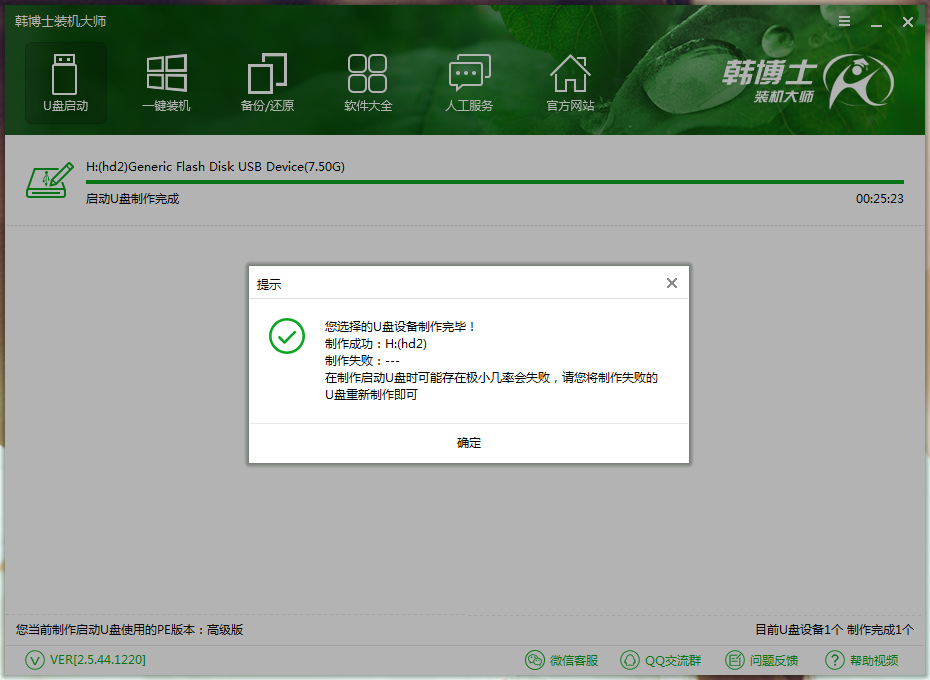Screen dimensions: 930x680
Task: Confirm the dialog with 确定
Action: click(x=469, y=443)
